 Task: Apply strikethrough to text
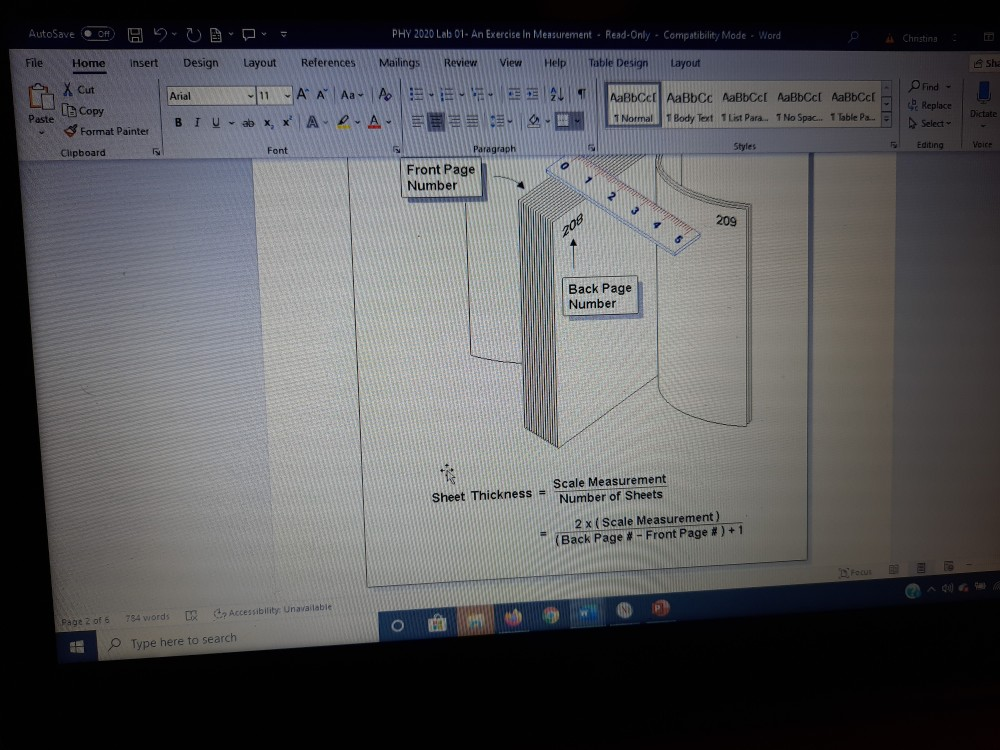(247, 122)
